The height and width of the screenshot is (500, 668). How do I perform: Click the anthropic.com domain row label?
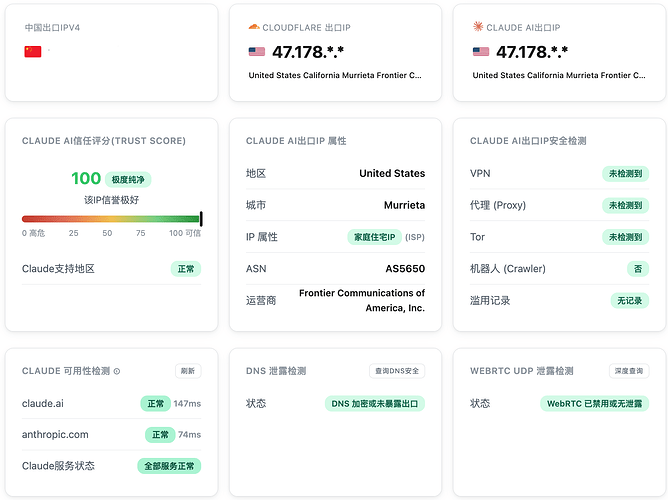[55, 434]
